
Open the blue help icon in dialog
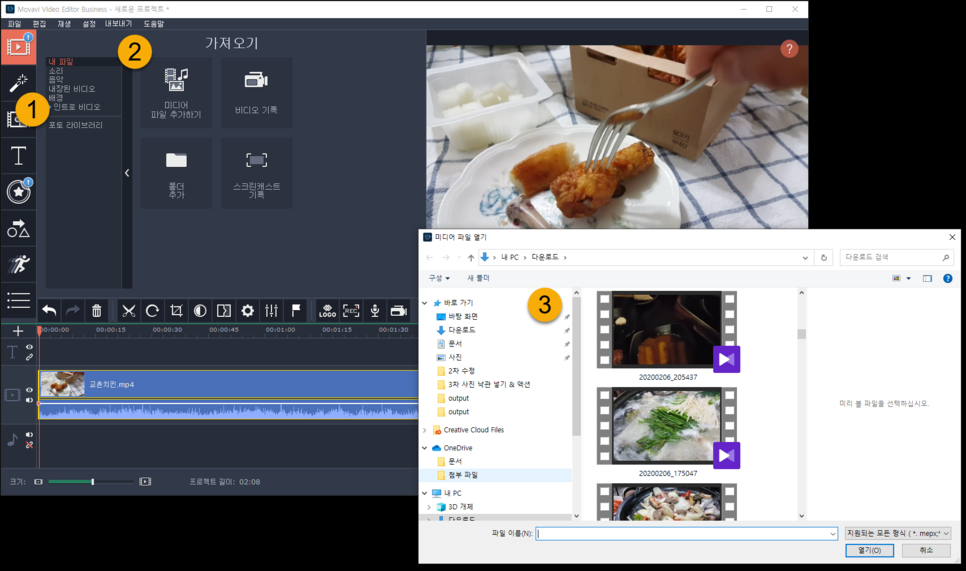[948, 278]
